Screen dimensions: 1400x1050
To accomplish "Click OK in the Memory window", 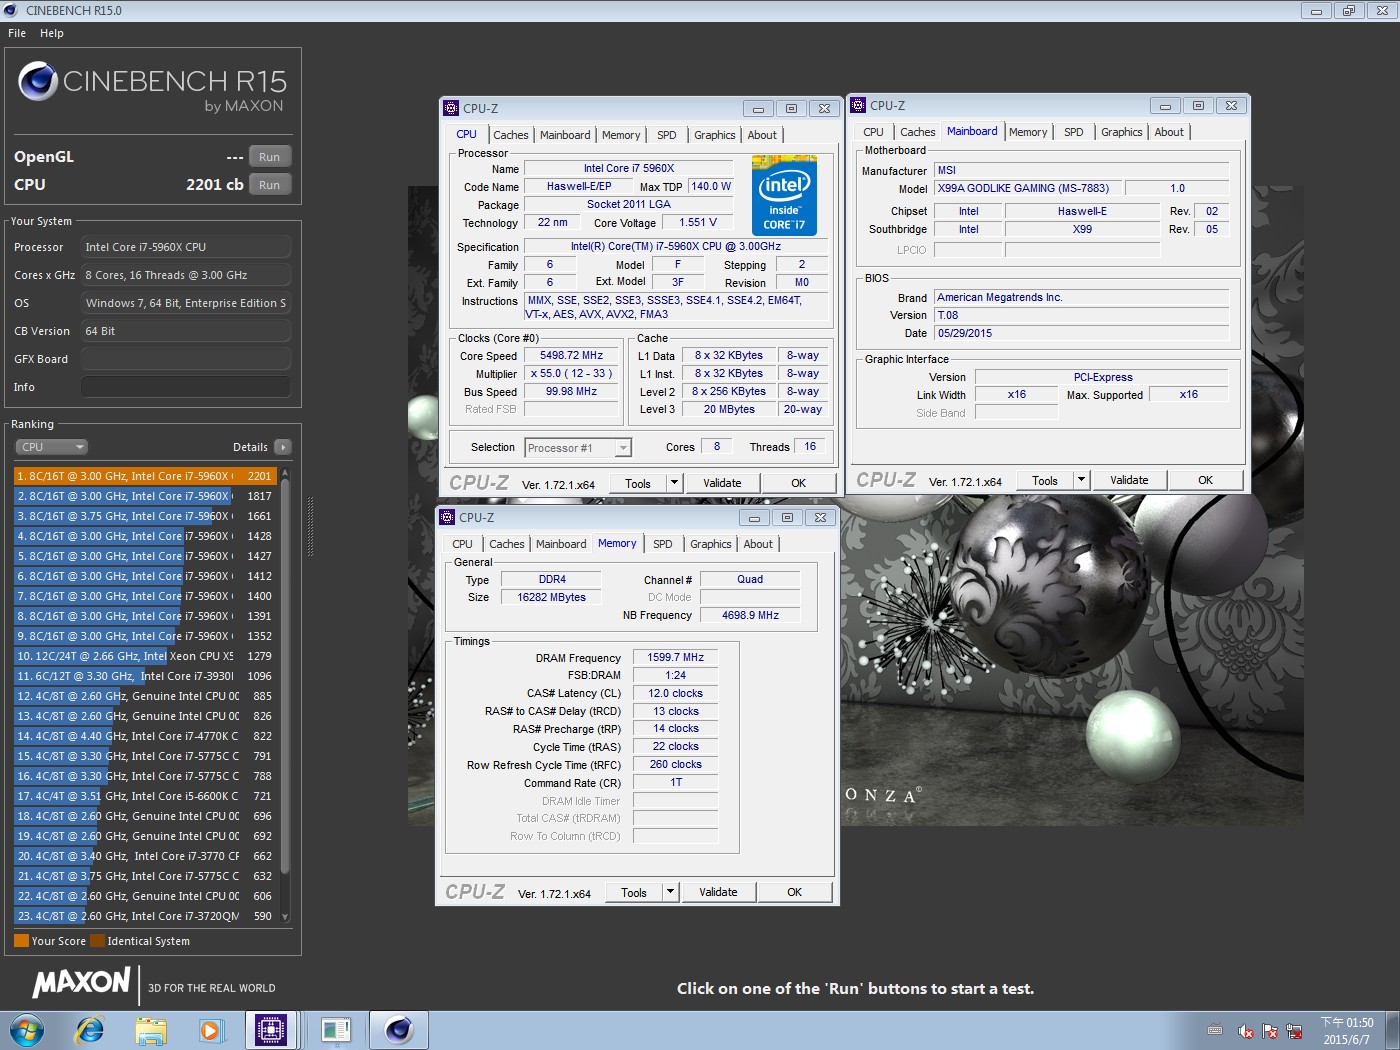I will (x=795, y=892).
